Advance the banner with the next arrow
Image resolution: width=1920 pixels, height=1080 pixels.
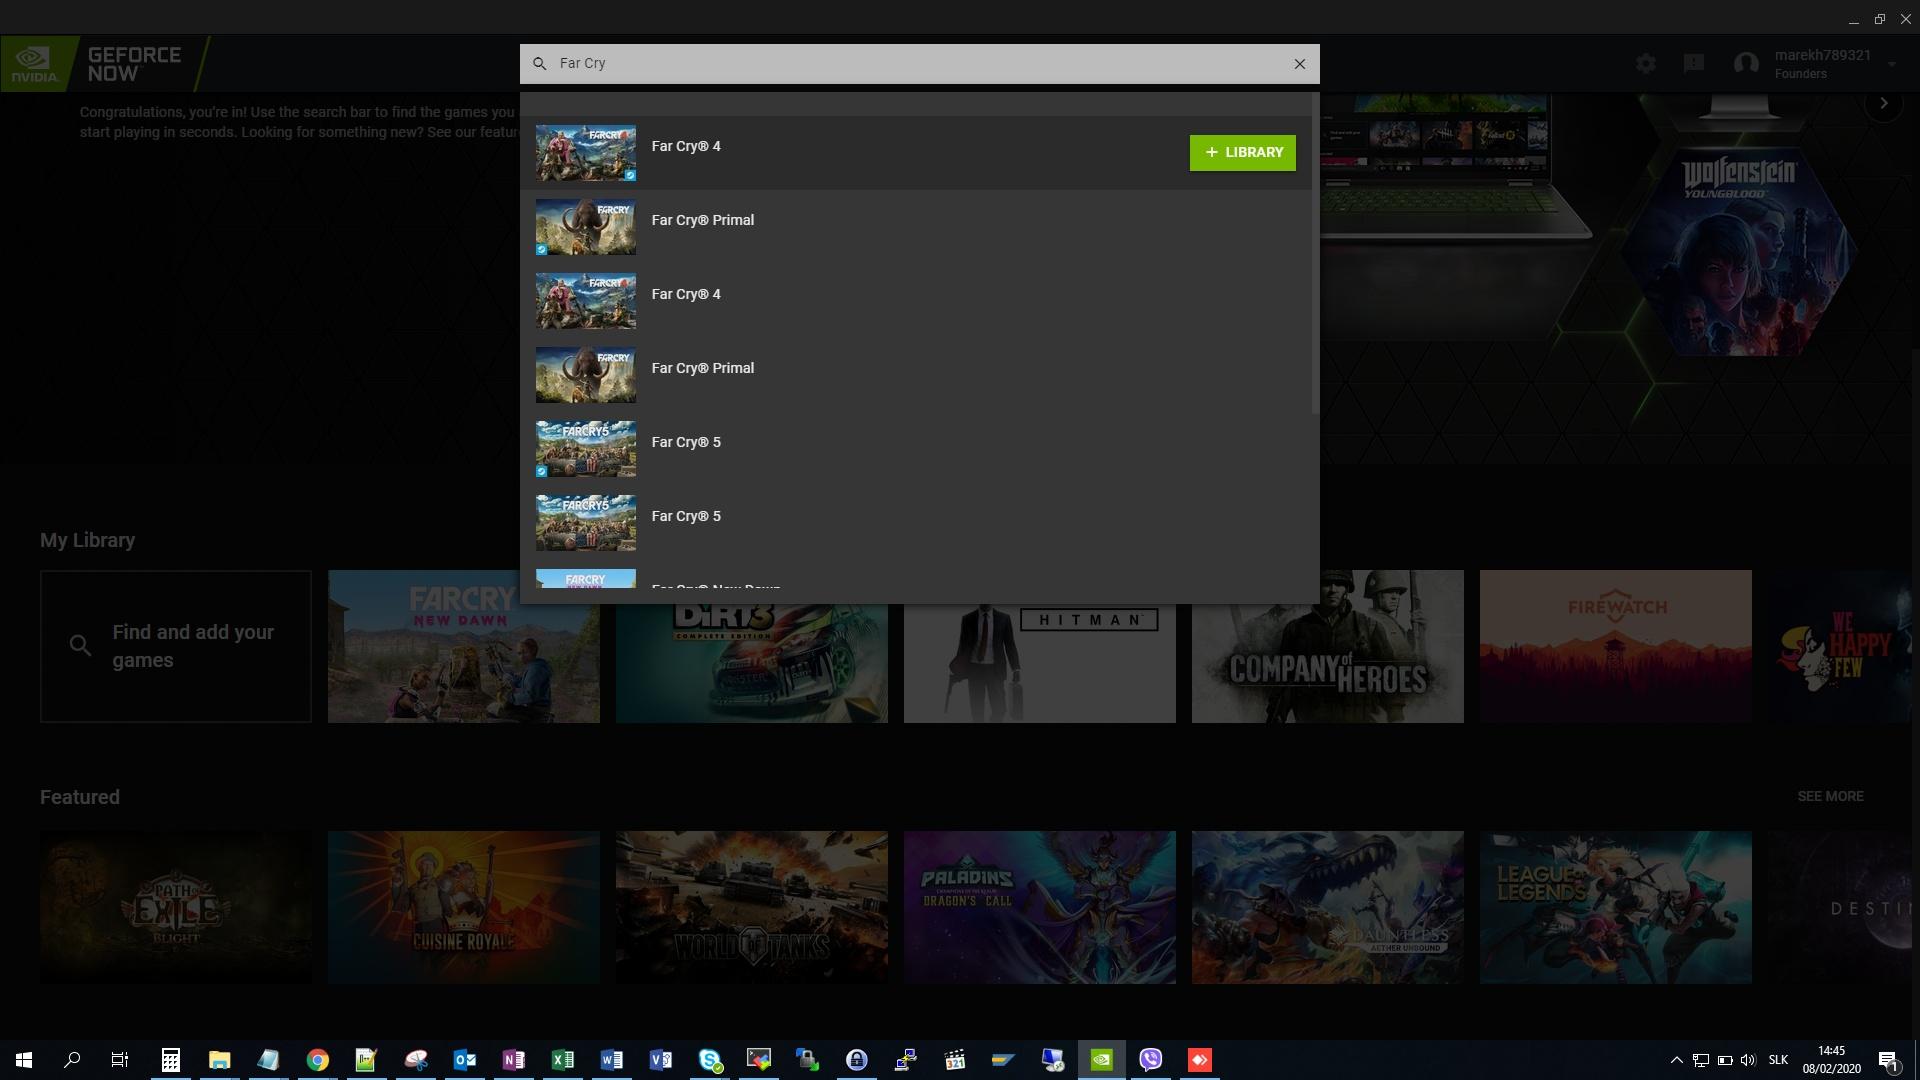pyautogui.click(x=1884, y=103)
